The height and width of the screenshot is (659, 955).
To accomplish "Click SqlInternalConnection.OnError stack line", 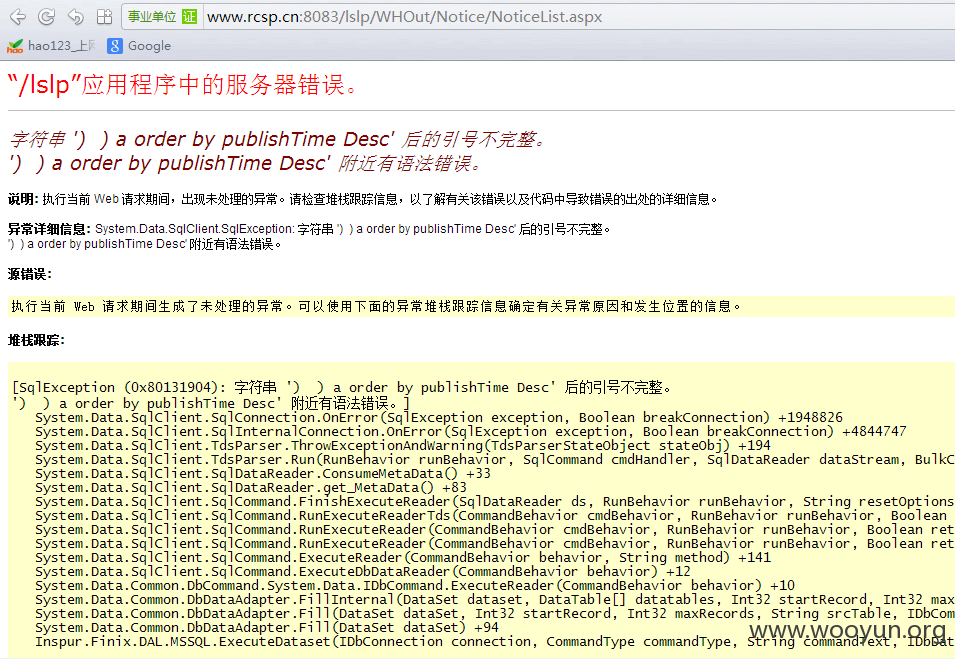I will 470,432.
